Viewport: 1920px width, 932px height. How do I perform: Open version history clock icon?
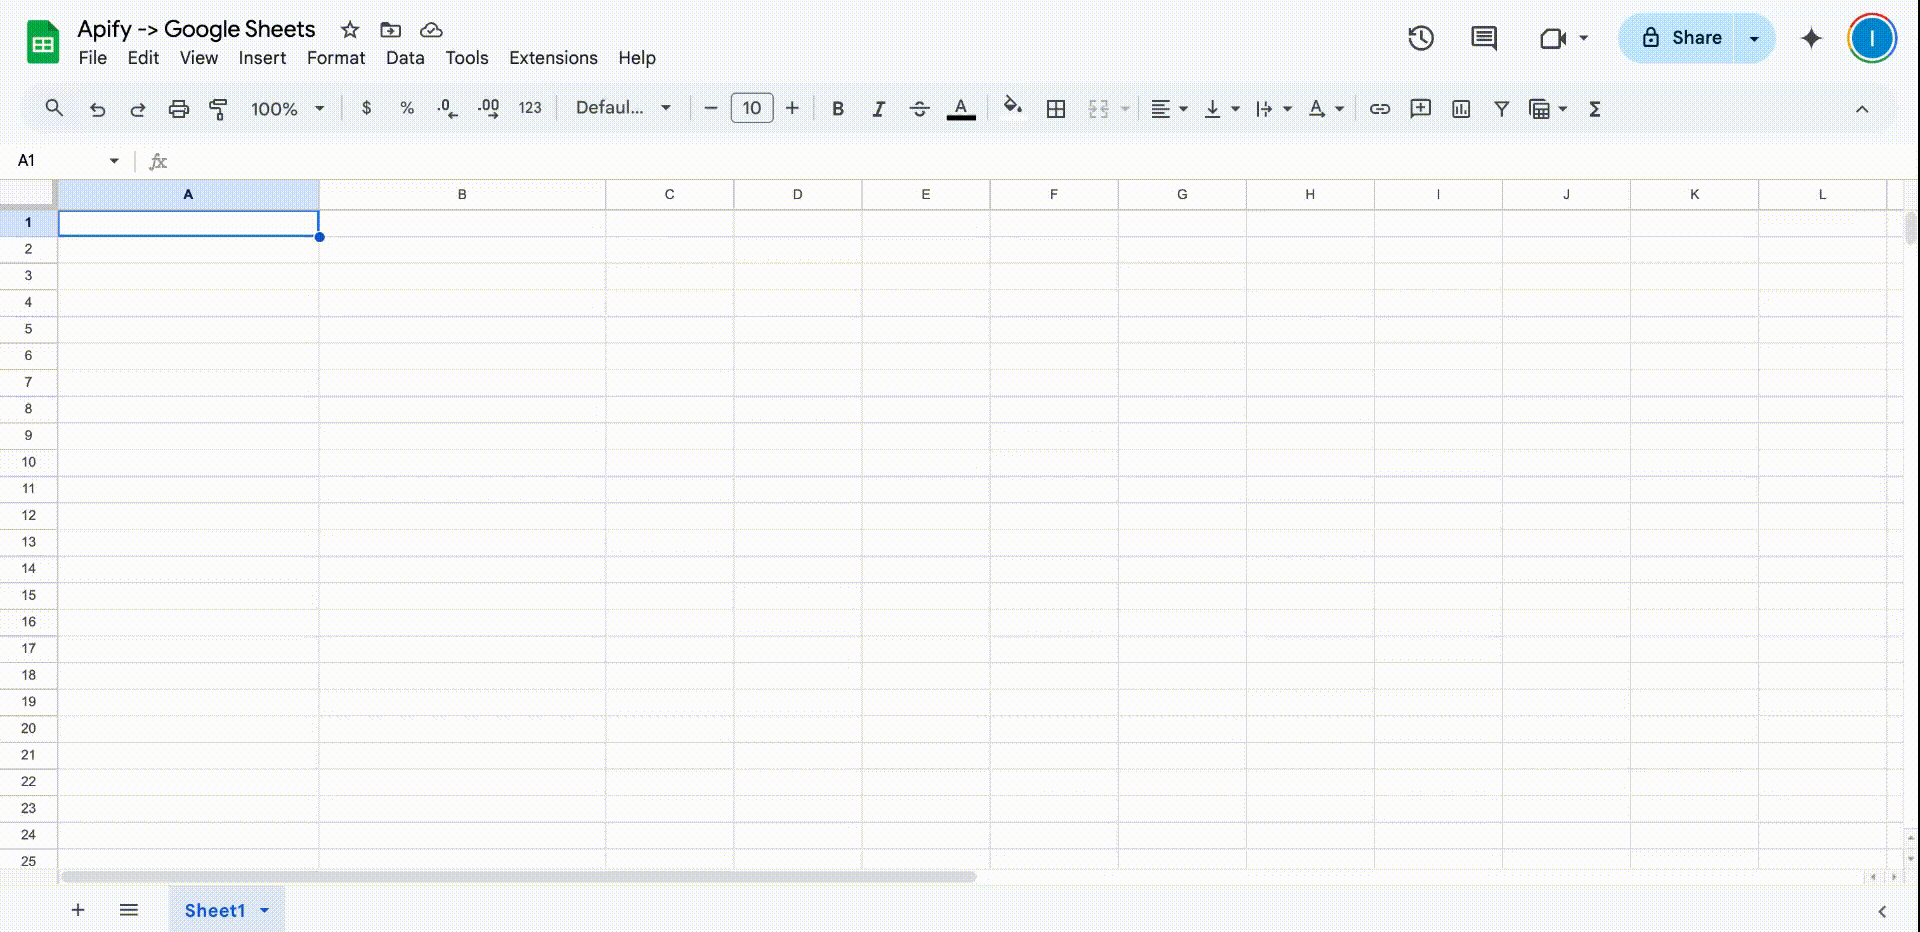(1421, 38)
